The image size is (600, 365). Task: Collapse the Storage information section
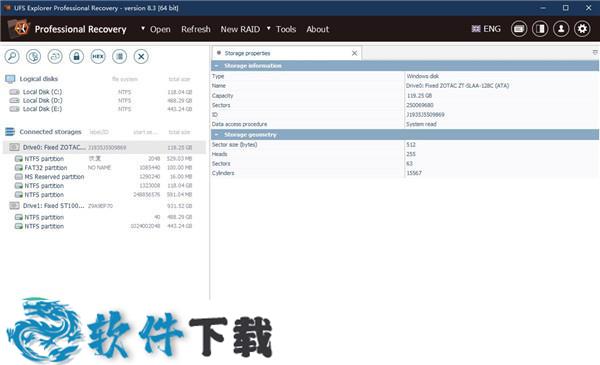pyautogui.click(x=217, y=66)
